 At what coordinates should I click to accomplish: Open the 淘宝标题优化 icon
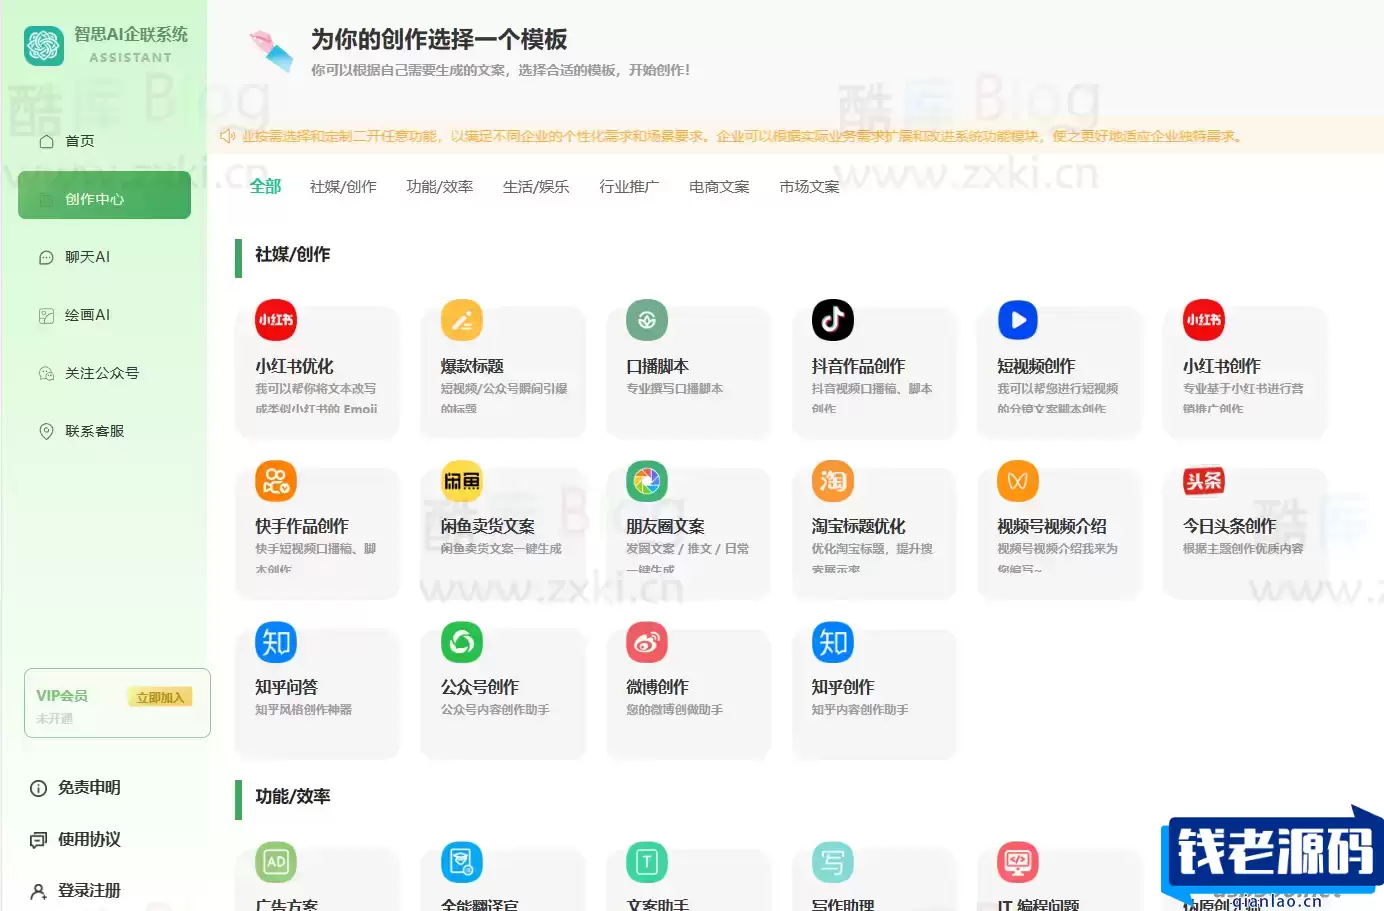[833, 481]
